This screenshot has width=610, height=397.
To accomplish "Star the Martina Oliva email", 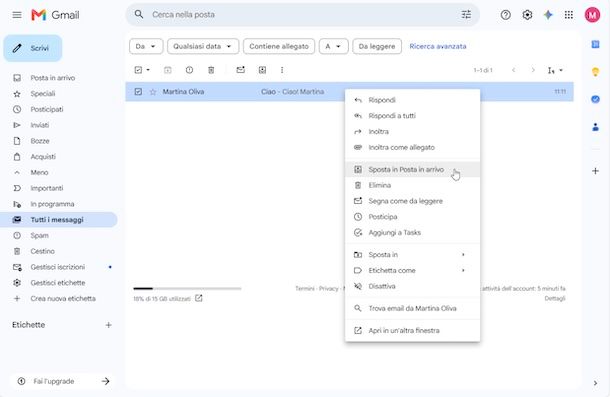I will tap(153, 92).
